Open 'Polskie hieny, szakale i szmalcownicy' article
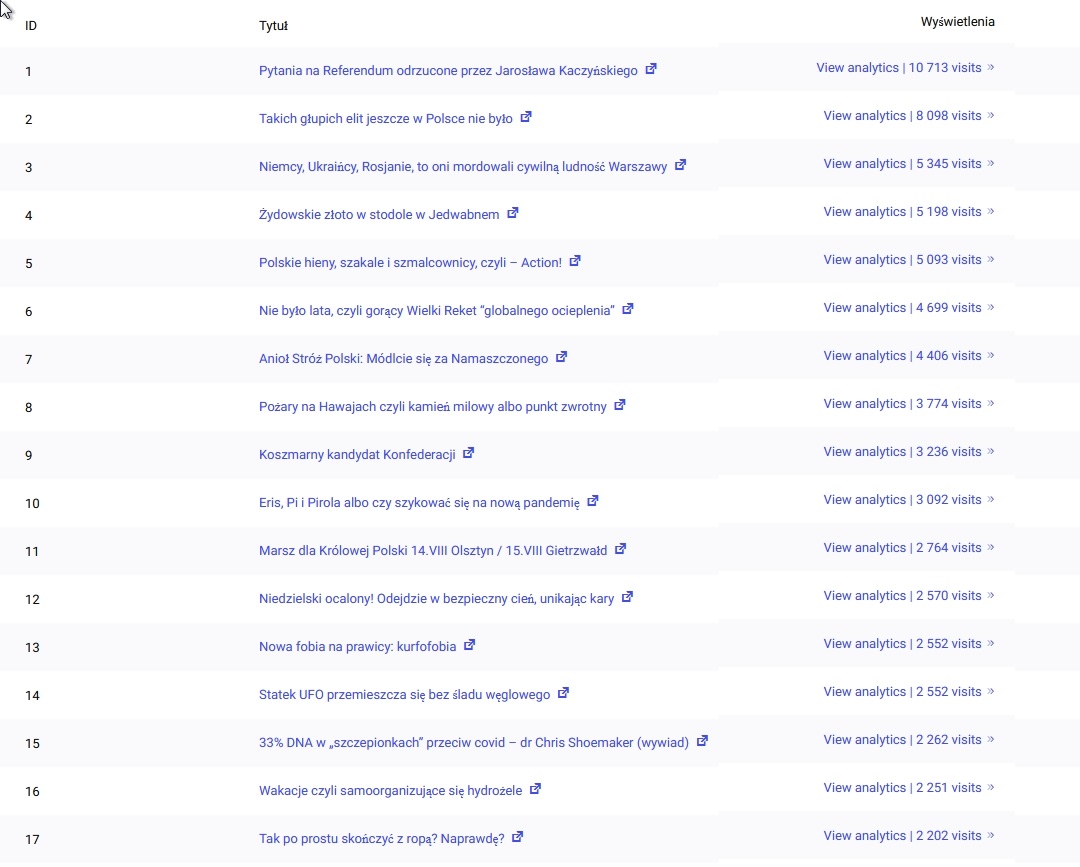The image size is (1080, 867). [x=410, y=263]
